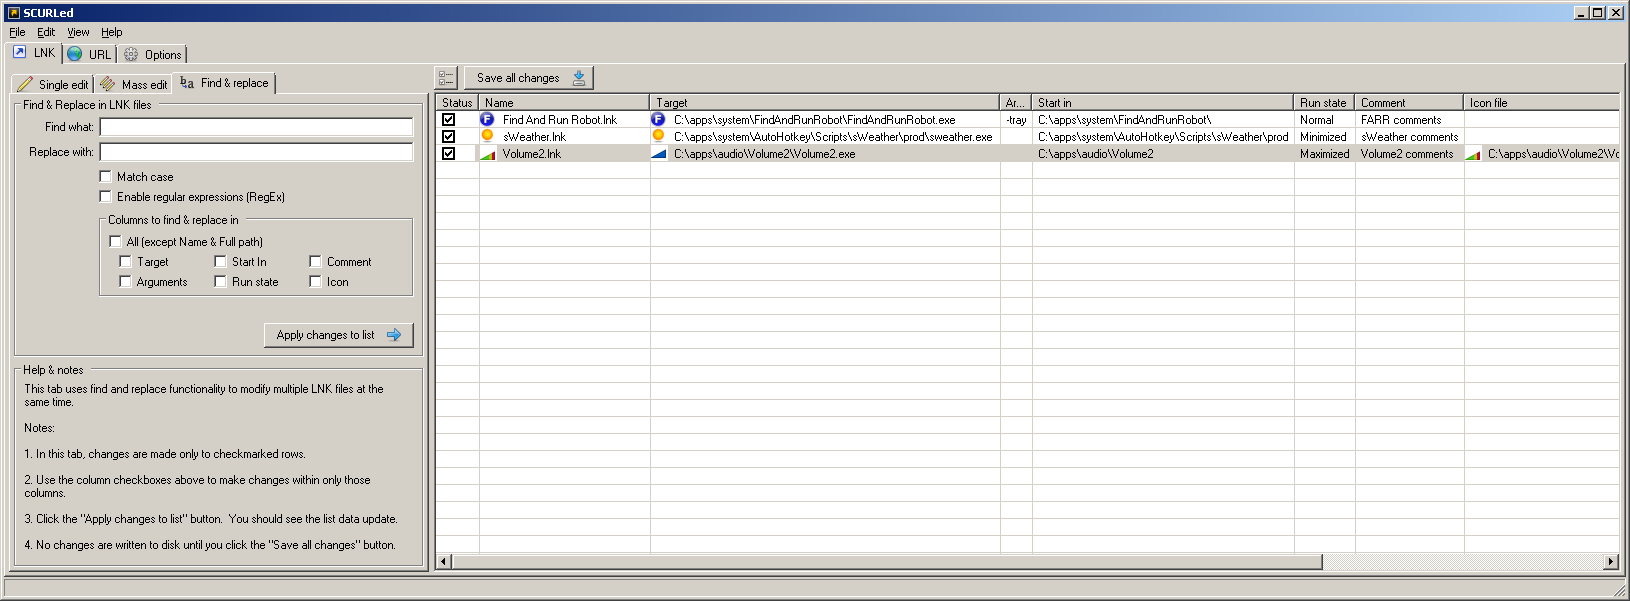
Task: Select the 'Volume2 comments' cell
Action: tap(1409, 154)
